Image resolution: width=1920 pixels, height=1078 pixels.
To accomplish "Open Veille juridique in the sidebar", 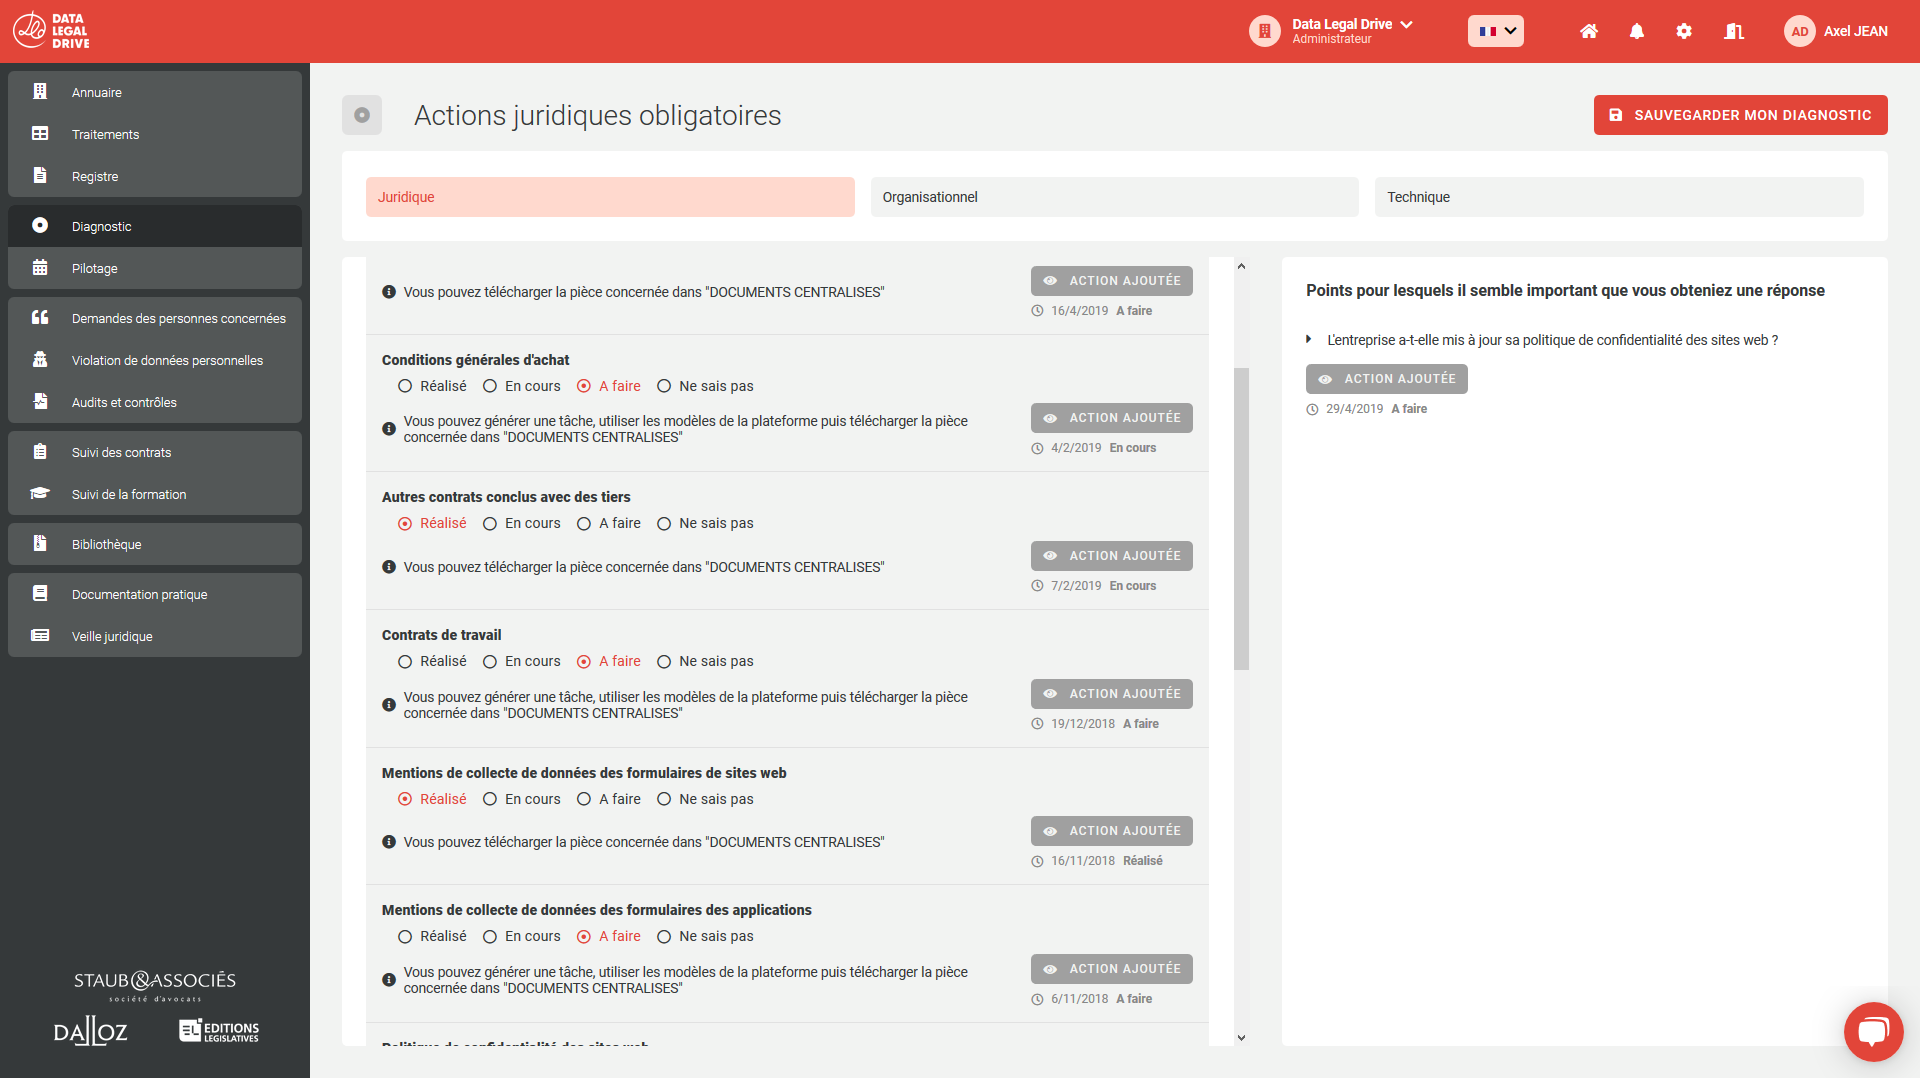I will point(155,636).
